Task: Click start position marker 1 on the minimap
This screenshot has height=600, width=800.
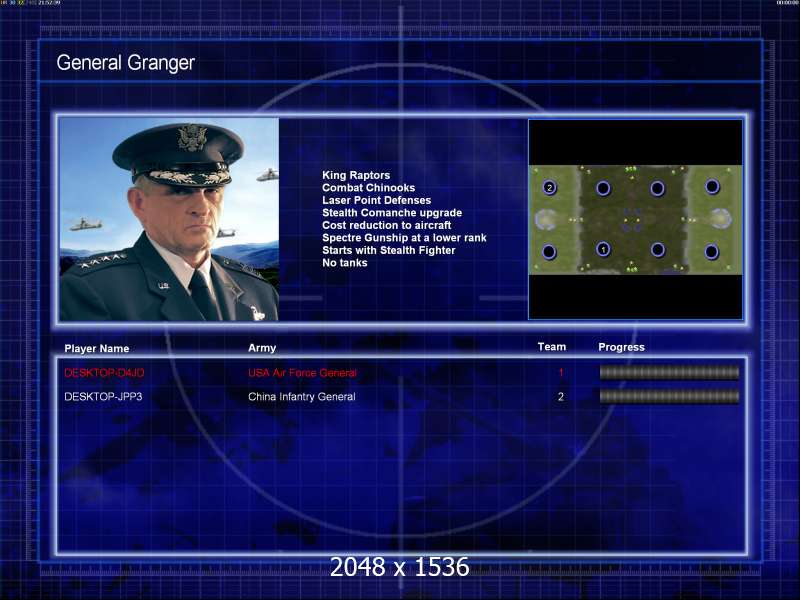Action: (x=603, y=249)
